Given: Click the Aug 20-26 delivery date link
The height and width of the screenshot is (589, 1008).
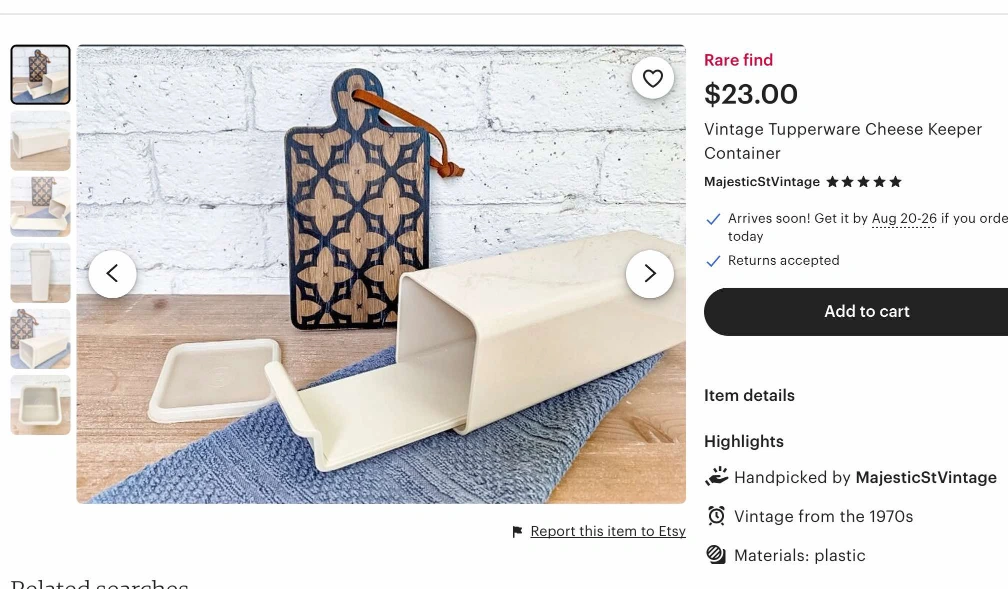Looking at the screenshot, I should pyautogui.click(x=904, y=218).
